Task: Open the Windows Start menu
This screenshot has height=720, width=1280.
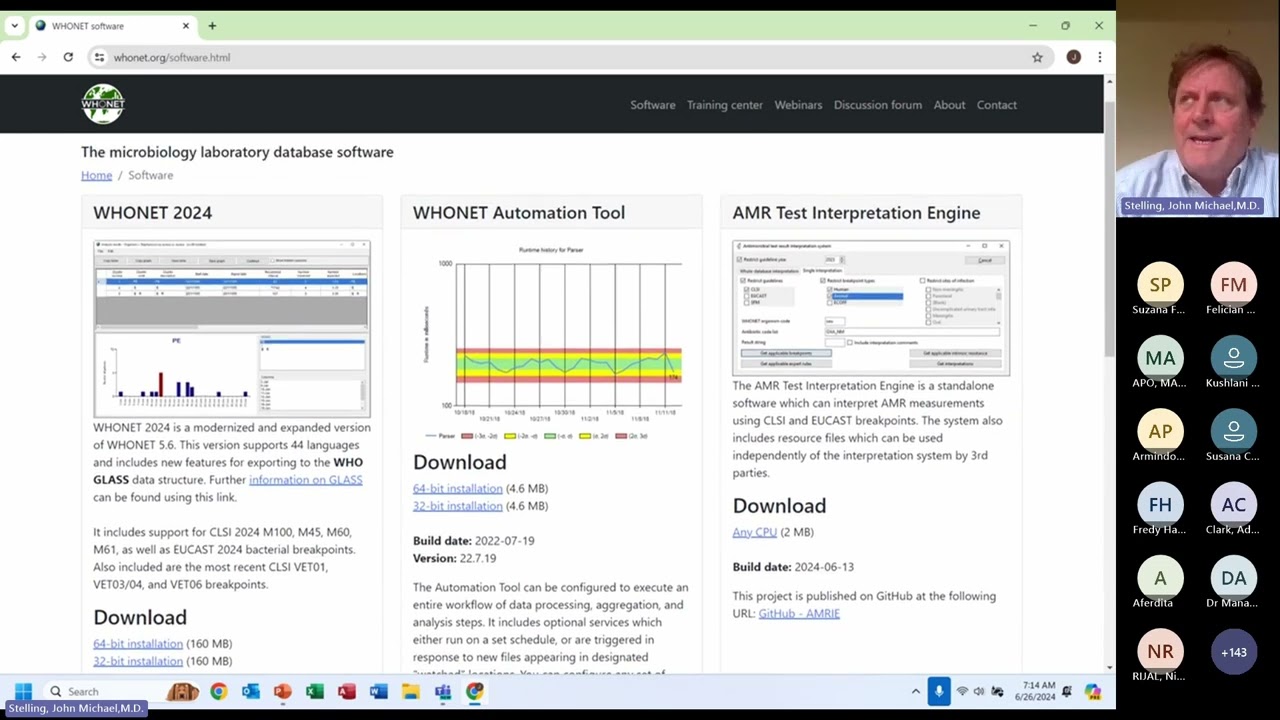Action: [x=23, y=691]
